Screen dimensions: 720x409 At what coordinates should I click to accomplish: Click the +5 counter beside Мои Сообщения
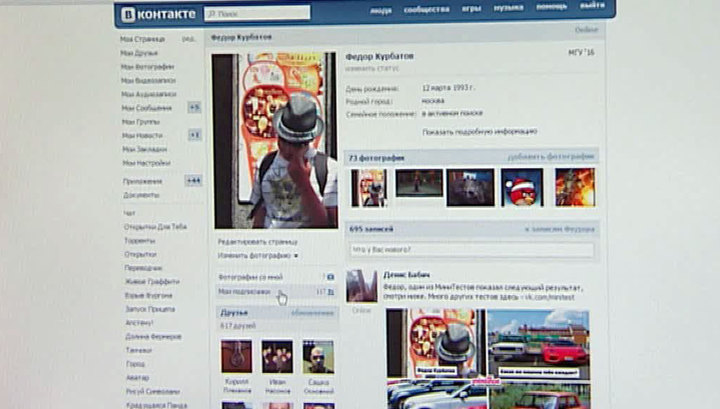pyautogui.click(x=194, y=107)
